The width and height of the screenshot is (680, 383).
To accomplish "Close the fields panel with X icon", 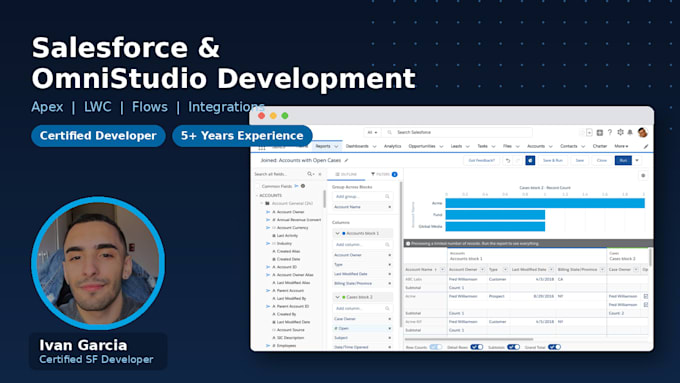I will pyautogui.click(x=320, y=174).
